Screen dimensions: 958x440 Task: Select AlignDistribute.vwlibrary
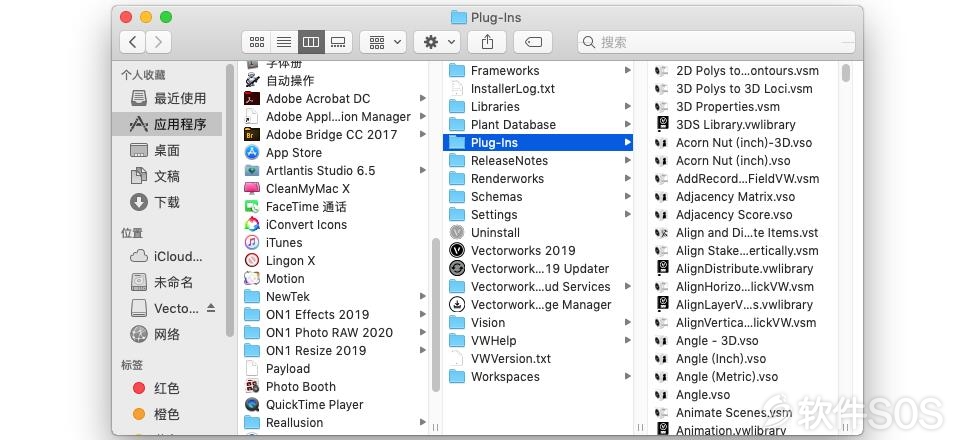click(x=743, y=269)
